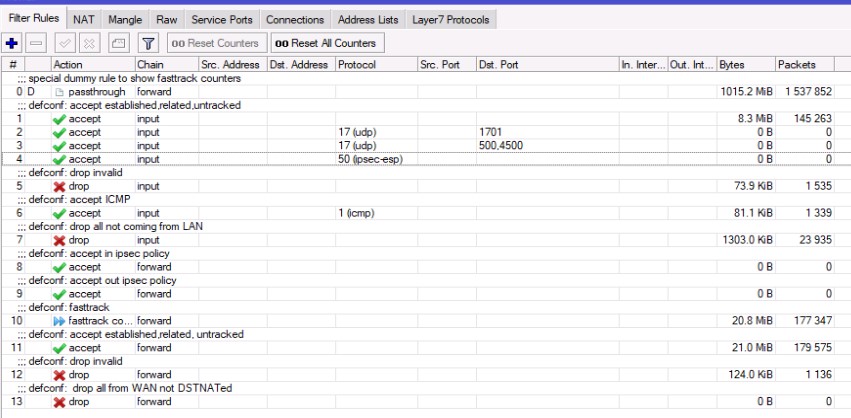Viewport: 851px width, 418px height.
Task: Click accept checkmark icon of rule 1
Action: pyautogui.click(x=60, y=119)
